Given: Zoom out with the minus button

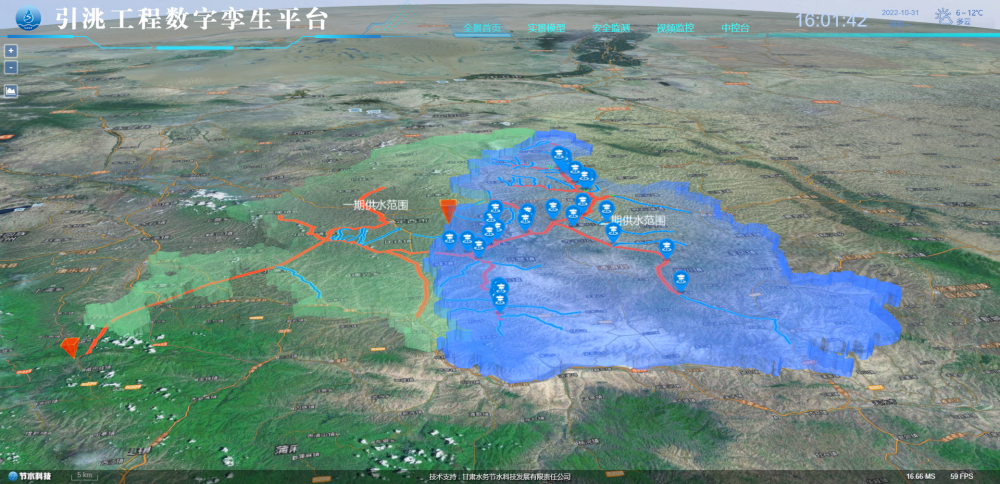Looking at the screenshot, I should click(x=10, y=67).
